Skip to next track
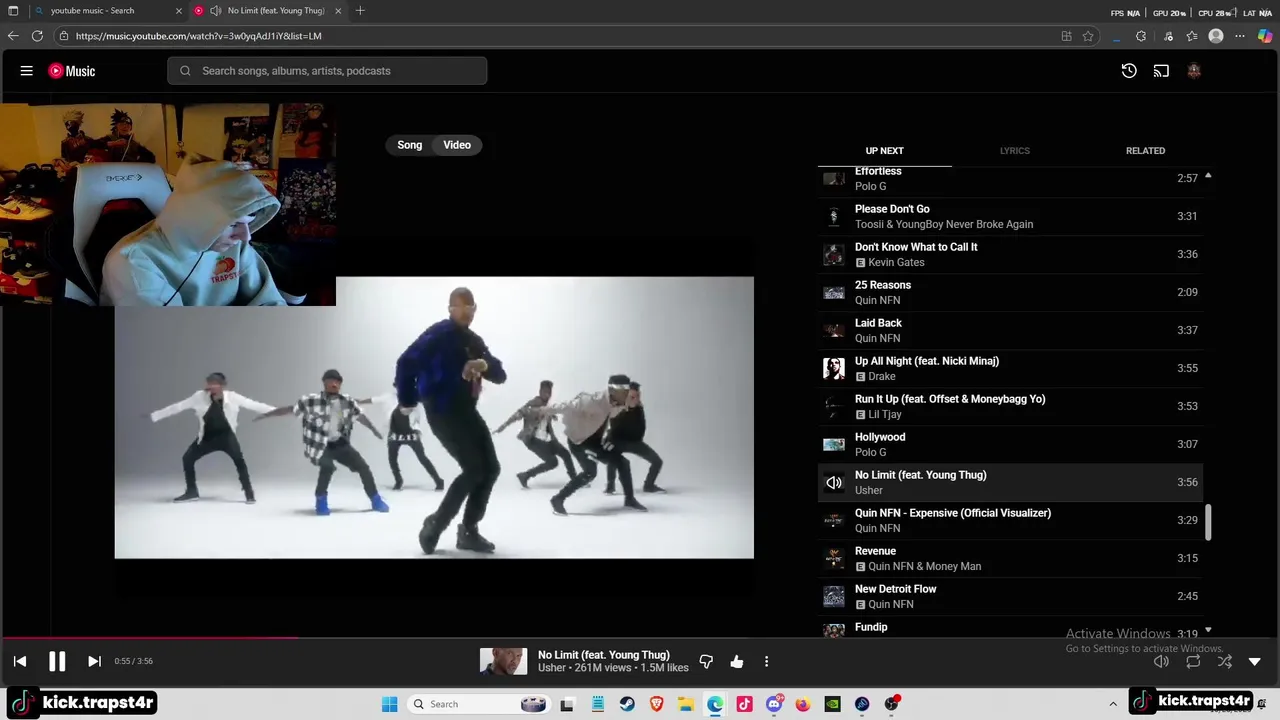This screenshot has width=1280, height=720. pos(94,661)
